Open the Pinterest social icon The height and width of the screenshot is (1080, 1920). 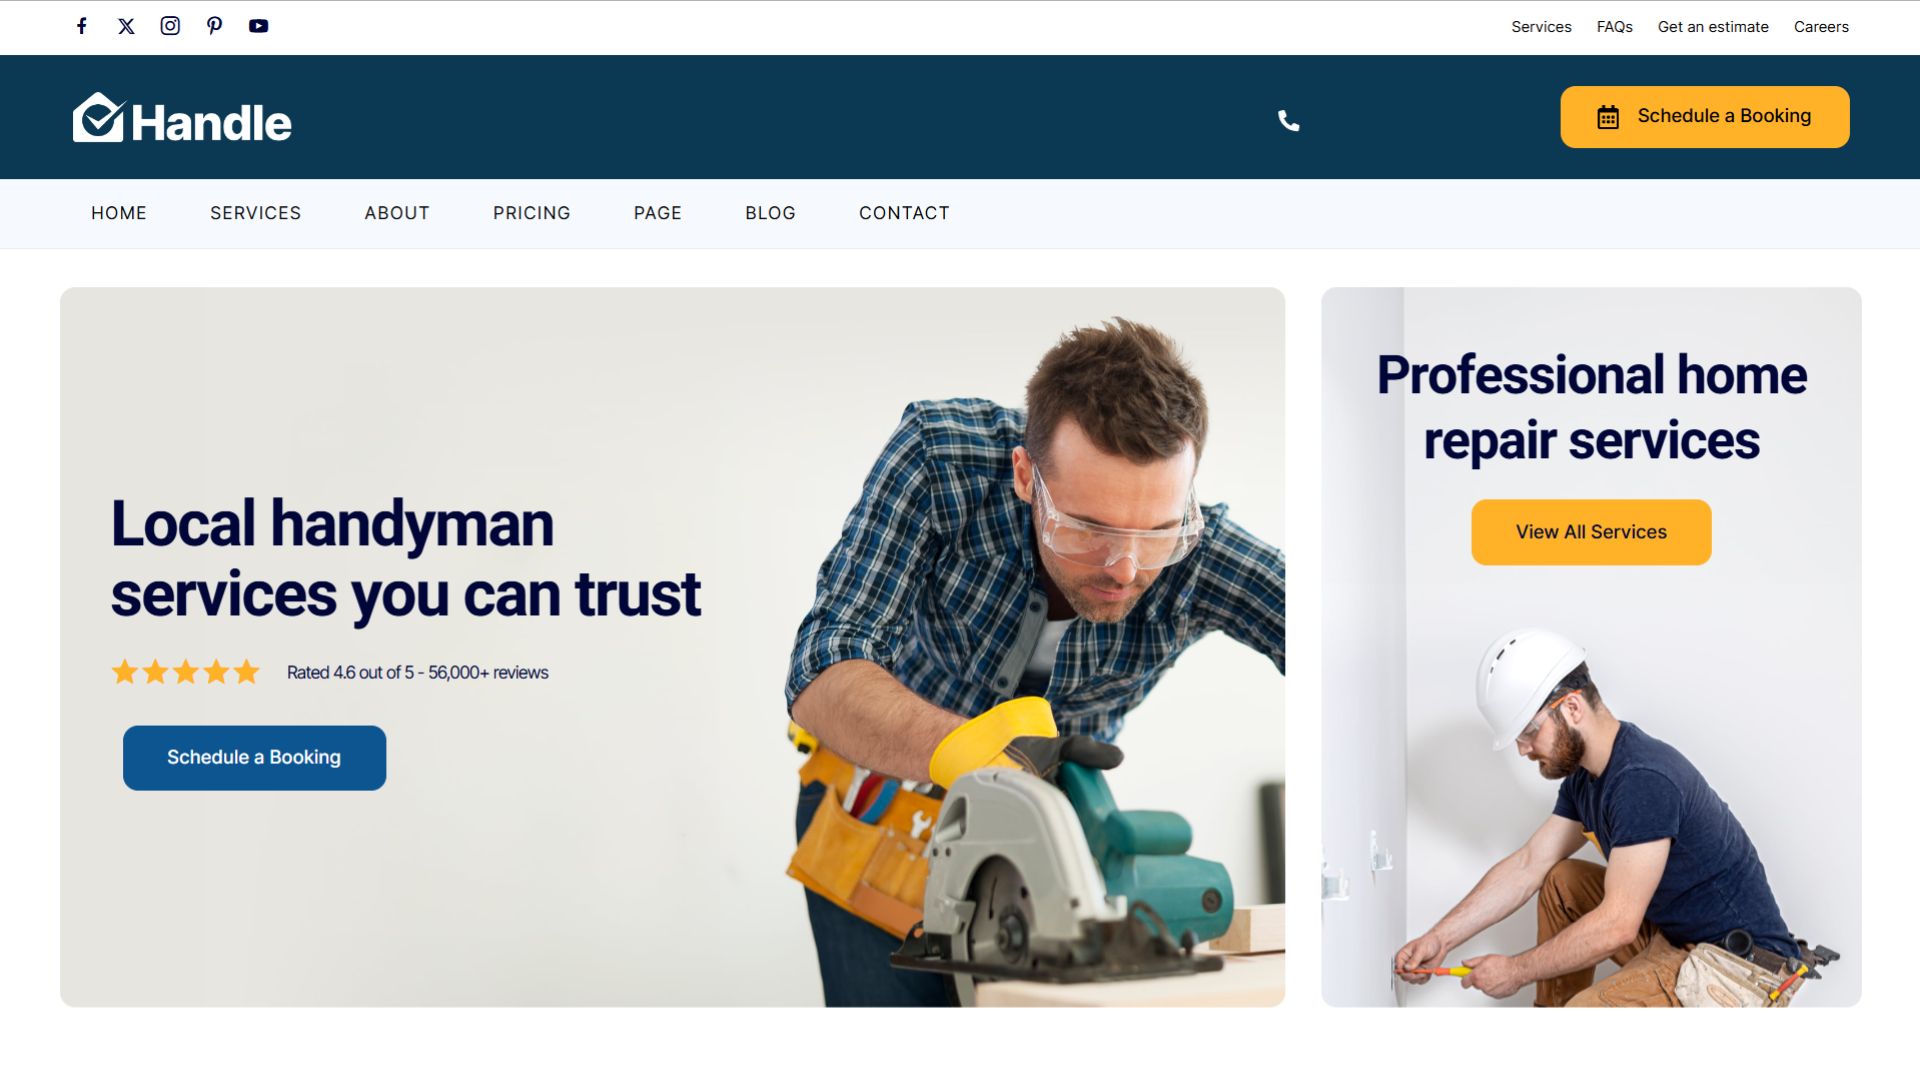click(x=214, y=26)
